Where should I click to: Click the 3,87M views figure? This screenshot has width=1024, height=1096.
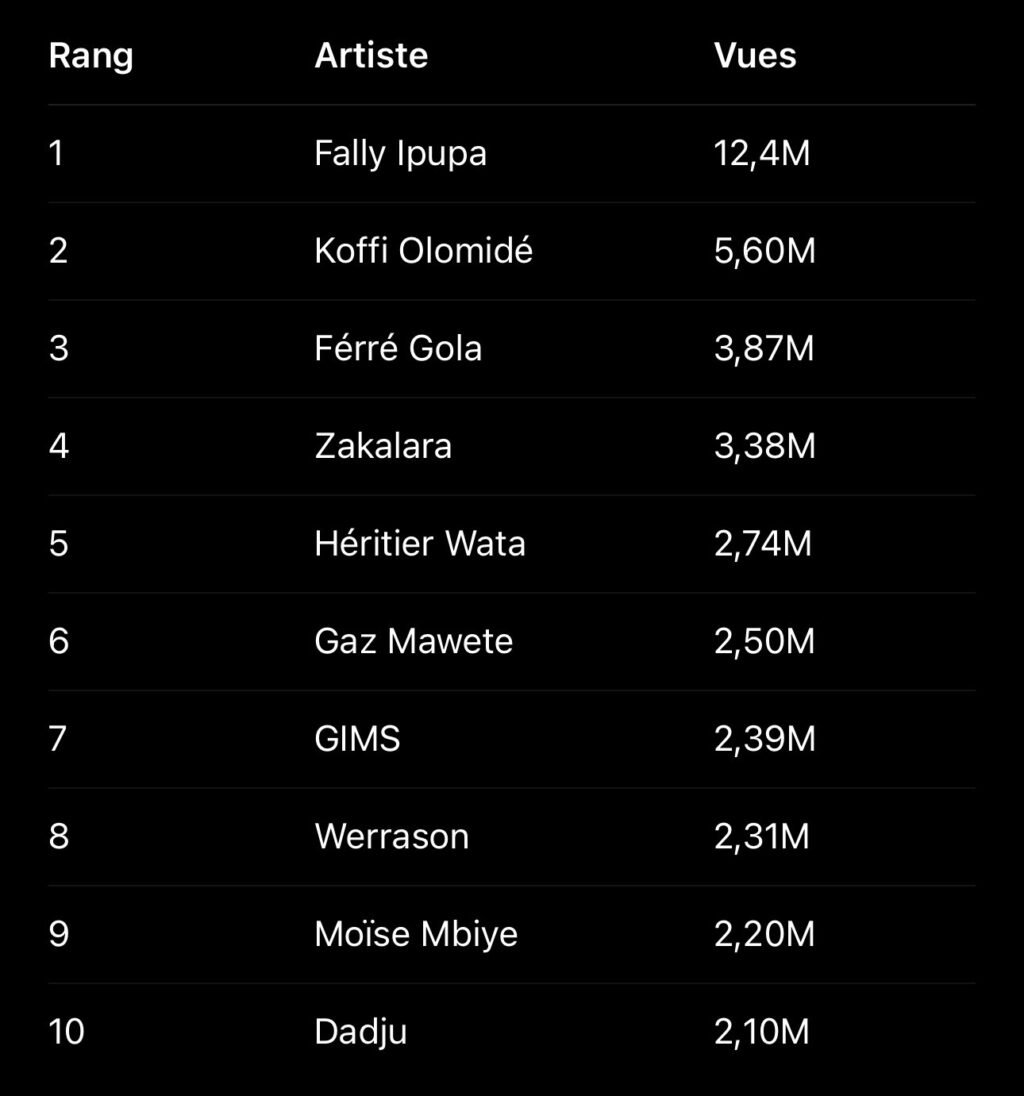tap(764, 349)
